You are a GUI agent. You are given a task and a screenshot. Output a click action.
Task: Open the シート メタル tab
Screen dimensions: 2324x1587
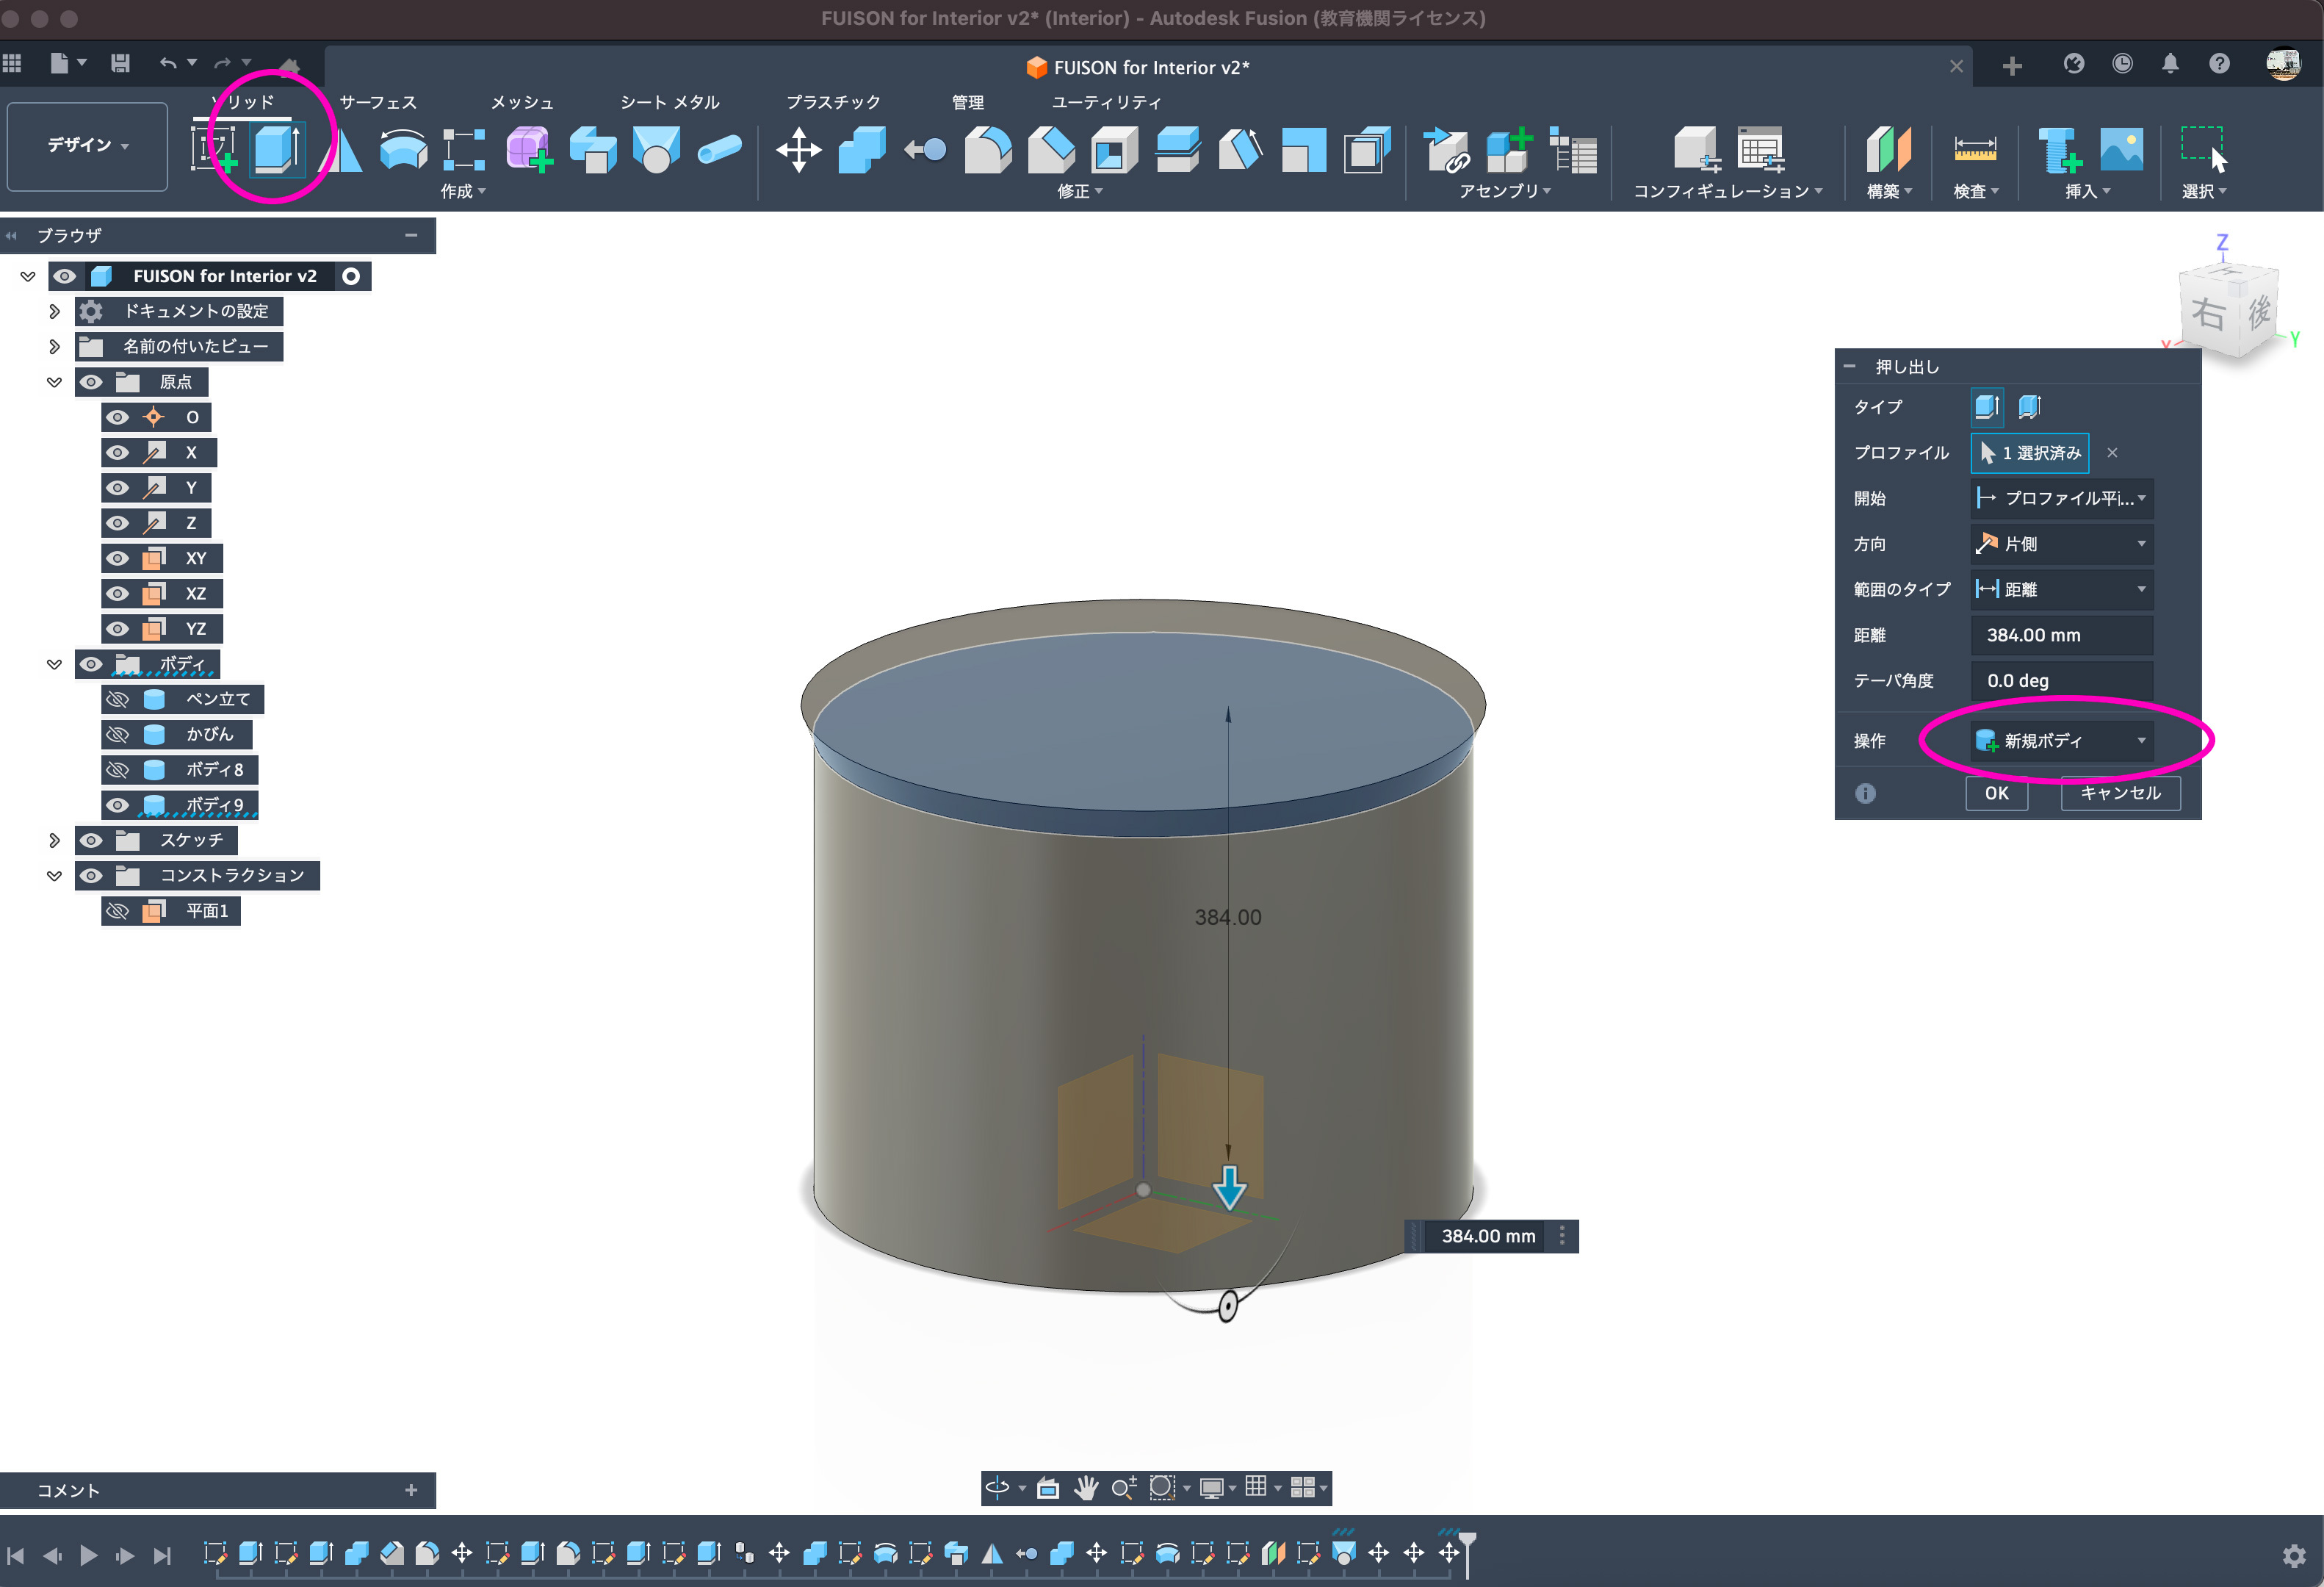669,102
